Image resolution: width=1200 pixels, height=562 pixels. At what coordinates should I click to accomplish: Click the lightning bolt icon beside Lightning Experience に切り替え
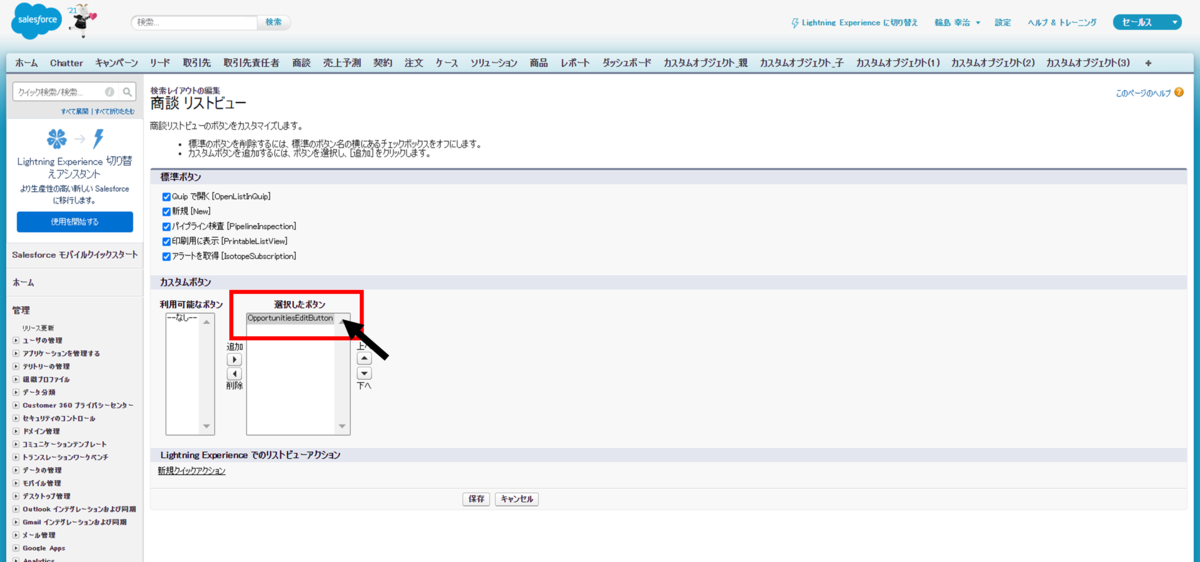[x=795, y=22]
